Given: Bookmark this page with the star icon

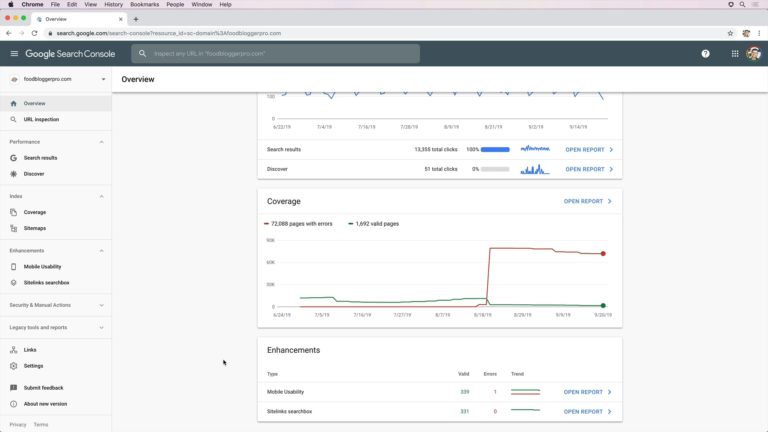Looking at the screenshot, I should click(730, 33).
